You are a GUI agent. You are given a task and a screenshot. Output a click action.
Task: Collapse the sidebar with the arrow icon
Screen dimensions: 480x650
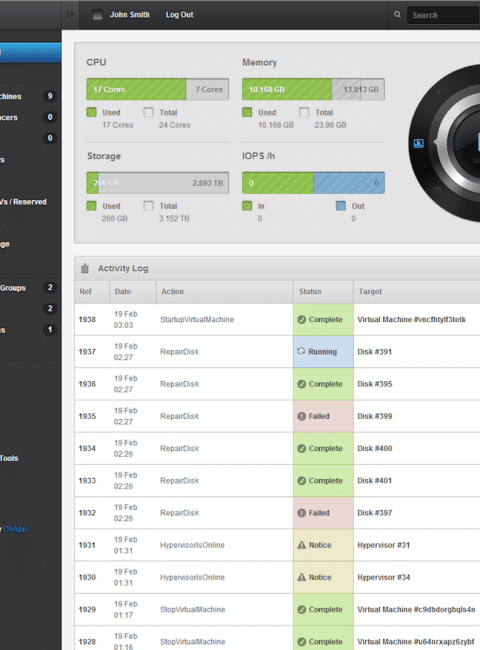point(70,14)
